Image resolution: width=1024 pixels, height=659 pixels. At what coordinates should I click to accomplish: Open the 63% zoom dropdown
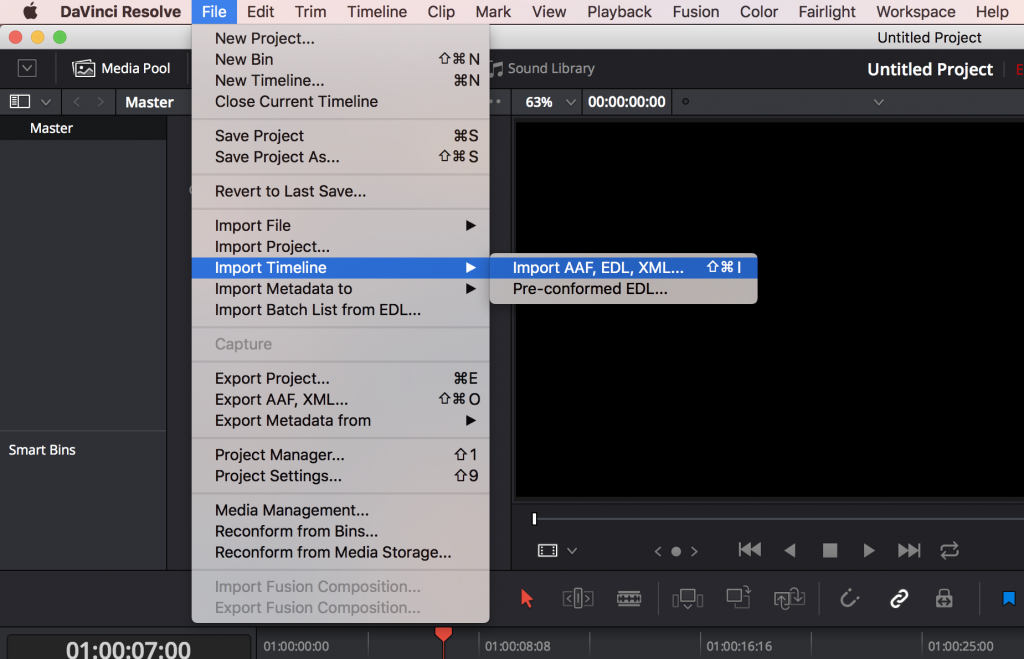tap(551, 102)
